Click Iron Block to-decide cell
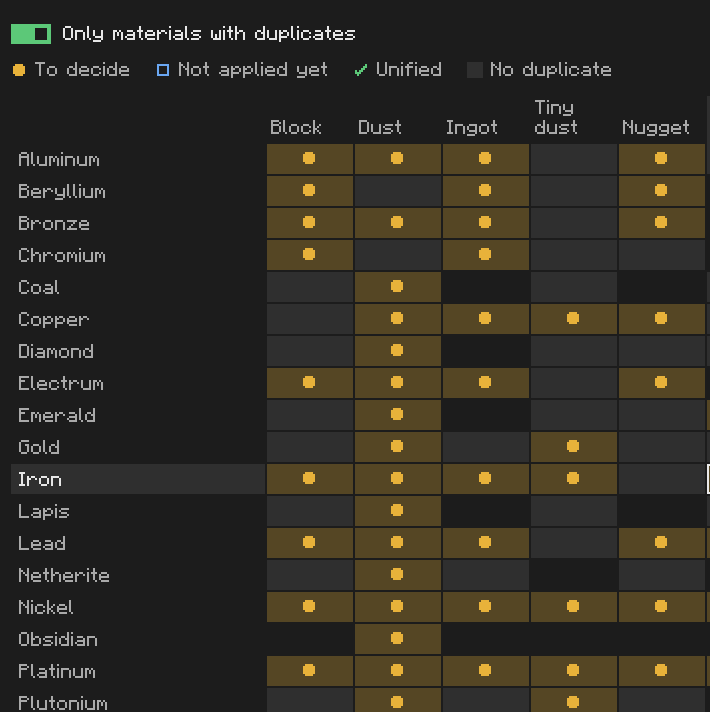This screenshot has width=710, height=712. pos(310,479)
